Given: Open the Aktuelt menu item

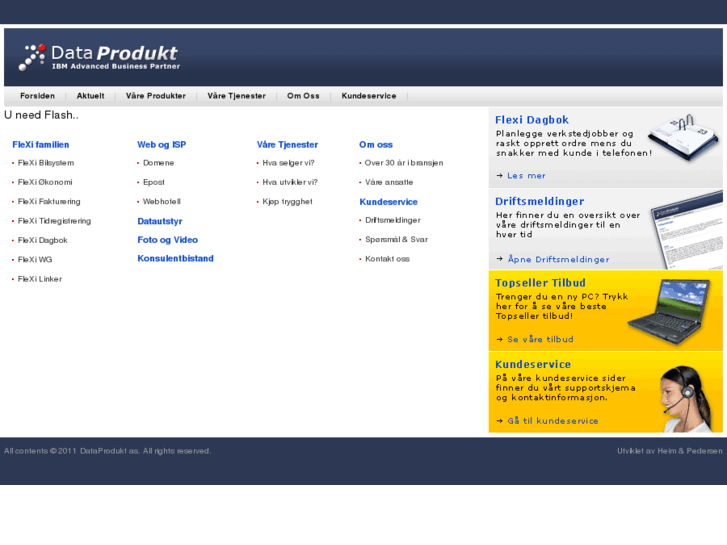Looking at the screenshot, I should (x=90, y=96).
